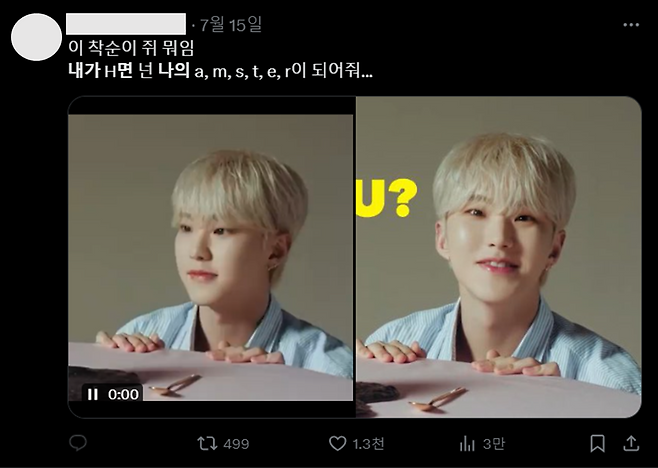Like the post with the heart icon

coord(337,443)
